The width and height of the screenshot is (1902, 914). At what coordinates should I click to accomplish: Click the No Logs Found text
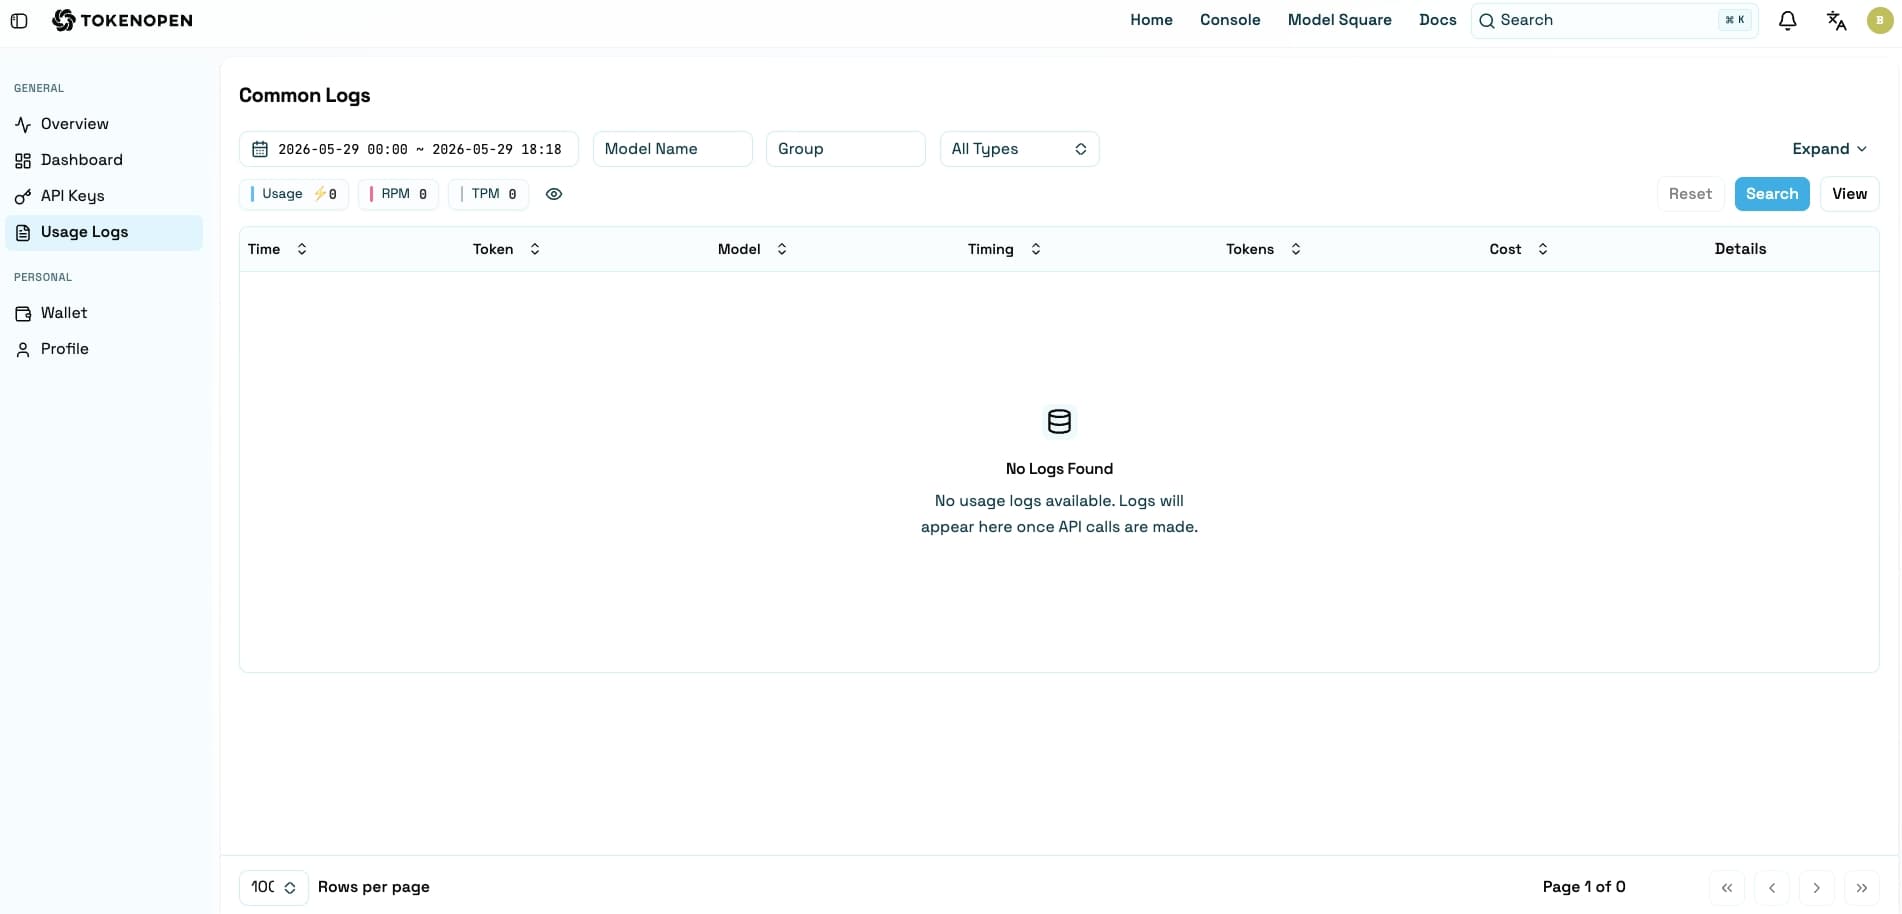coord(1059,469)
